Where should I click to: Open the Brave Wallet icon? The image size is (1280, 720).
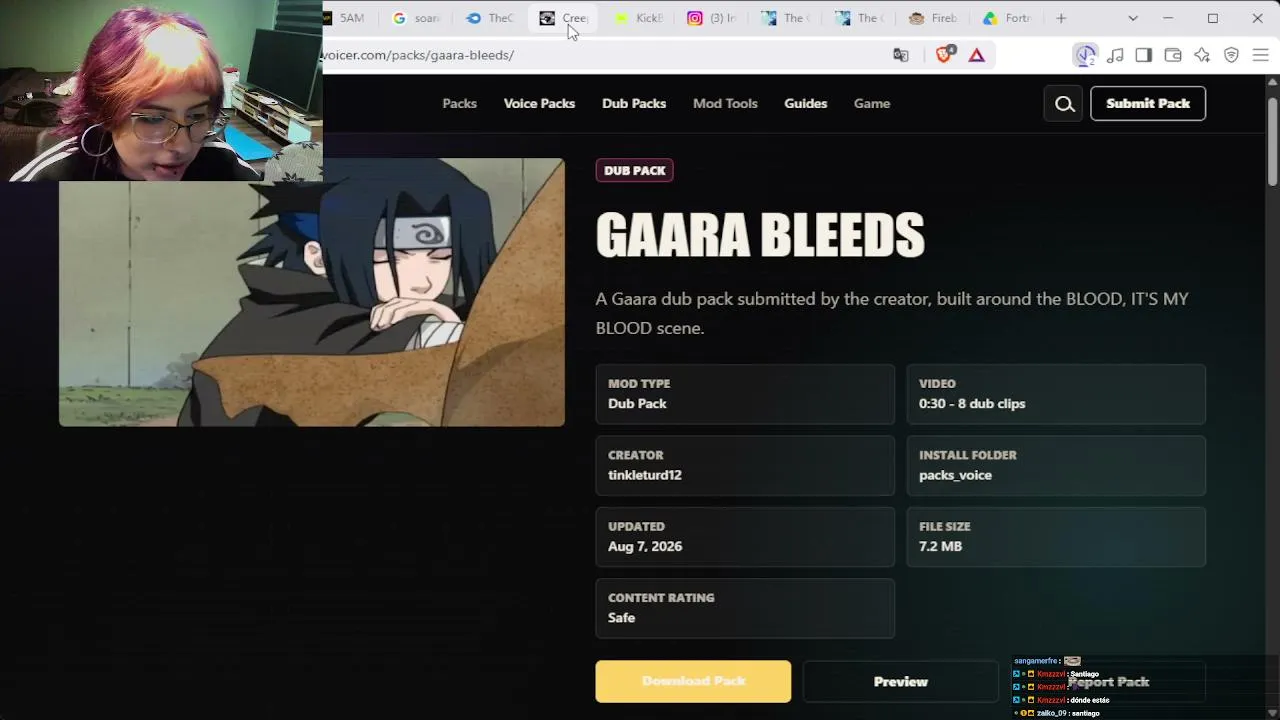click(1173, 55)
